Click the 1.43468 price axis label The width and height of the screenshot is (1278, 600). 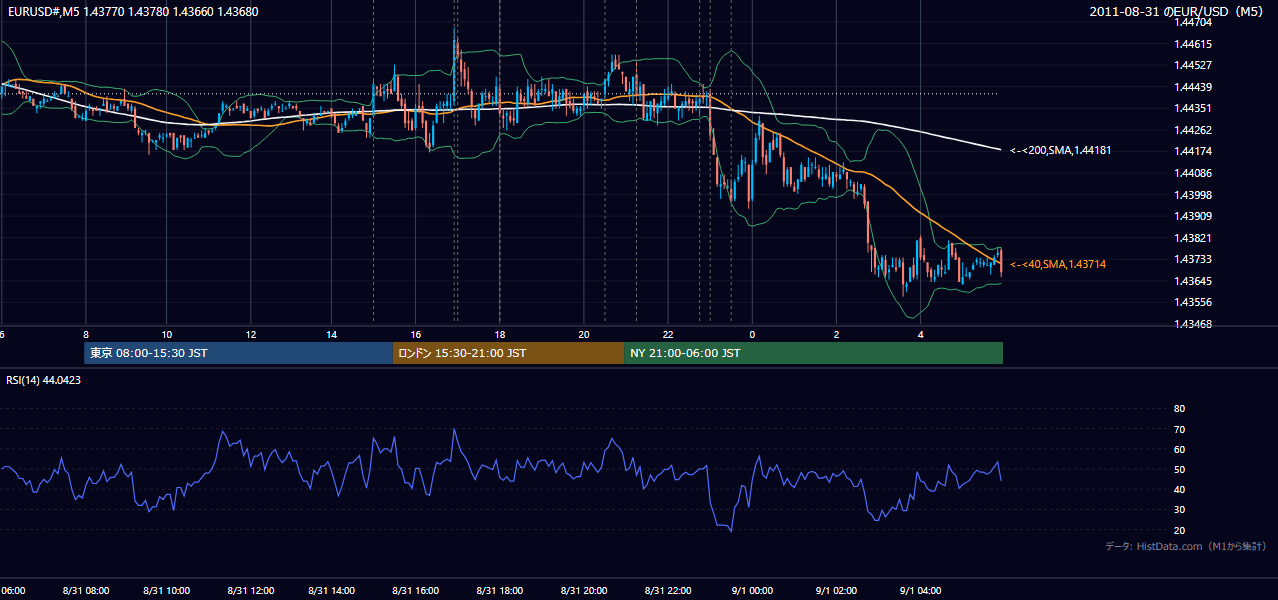1193,324
